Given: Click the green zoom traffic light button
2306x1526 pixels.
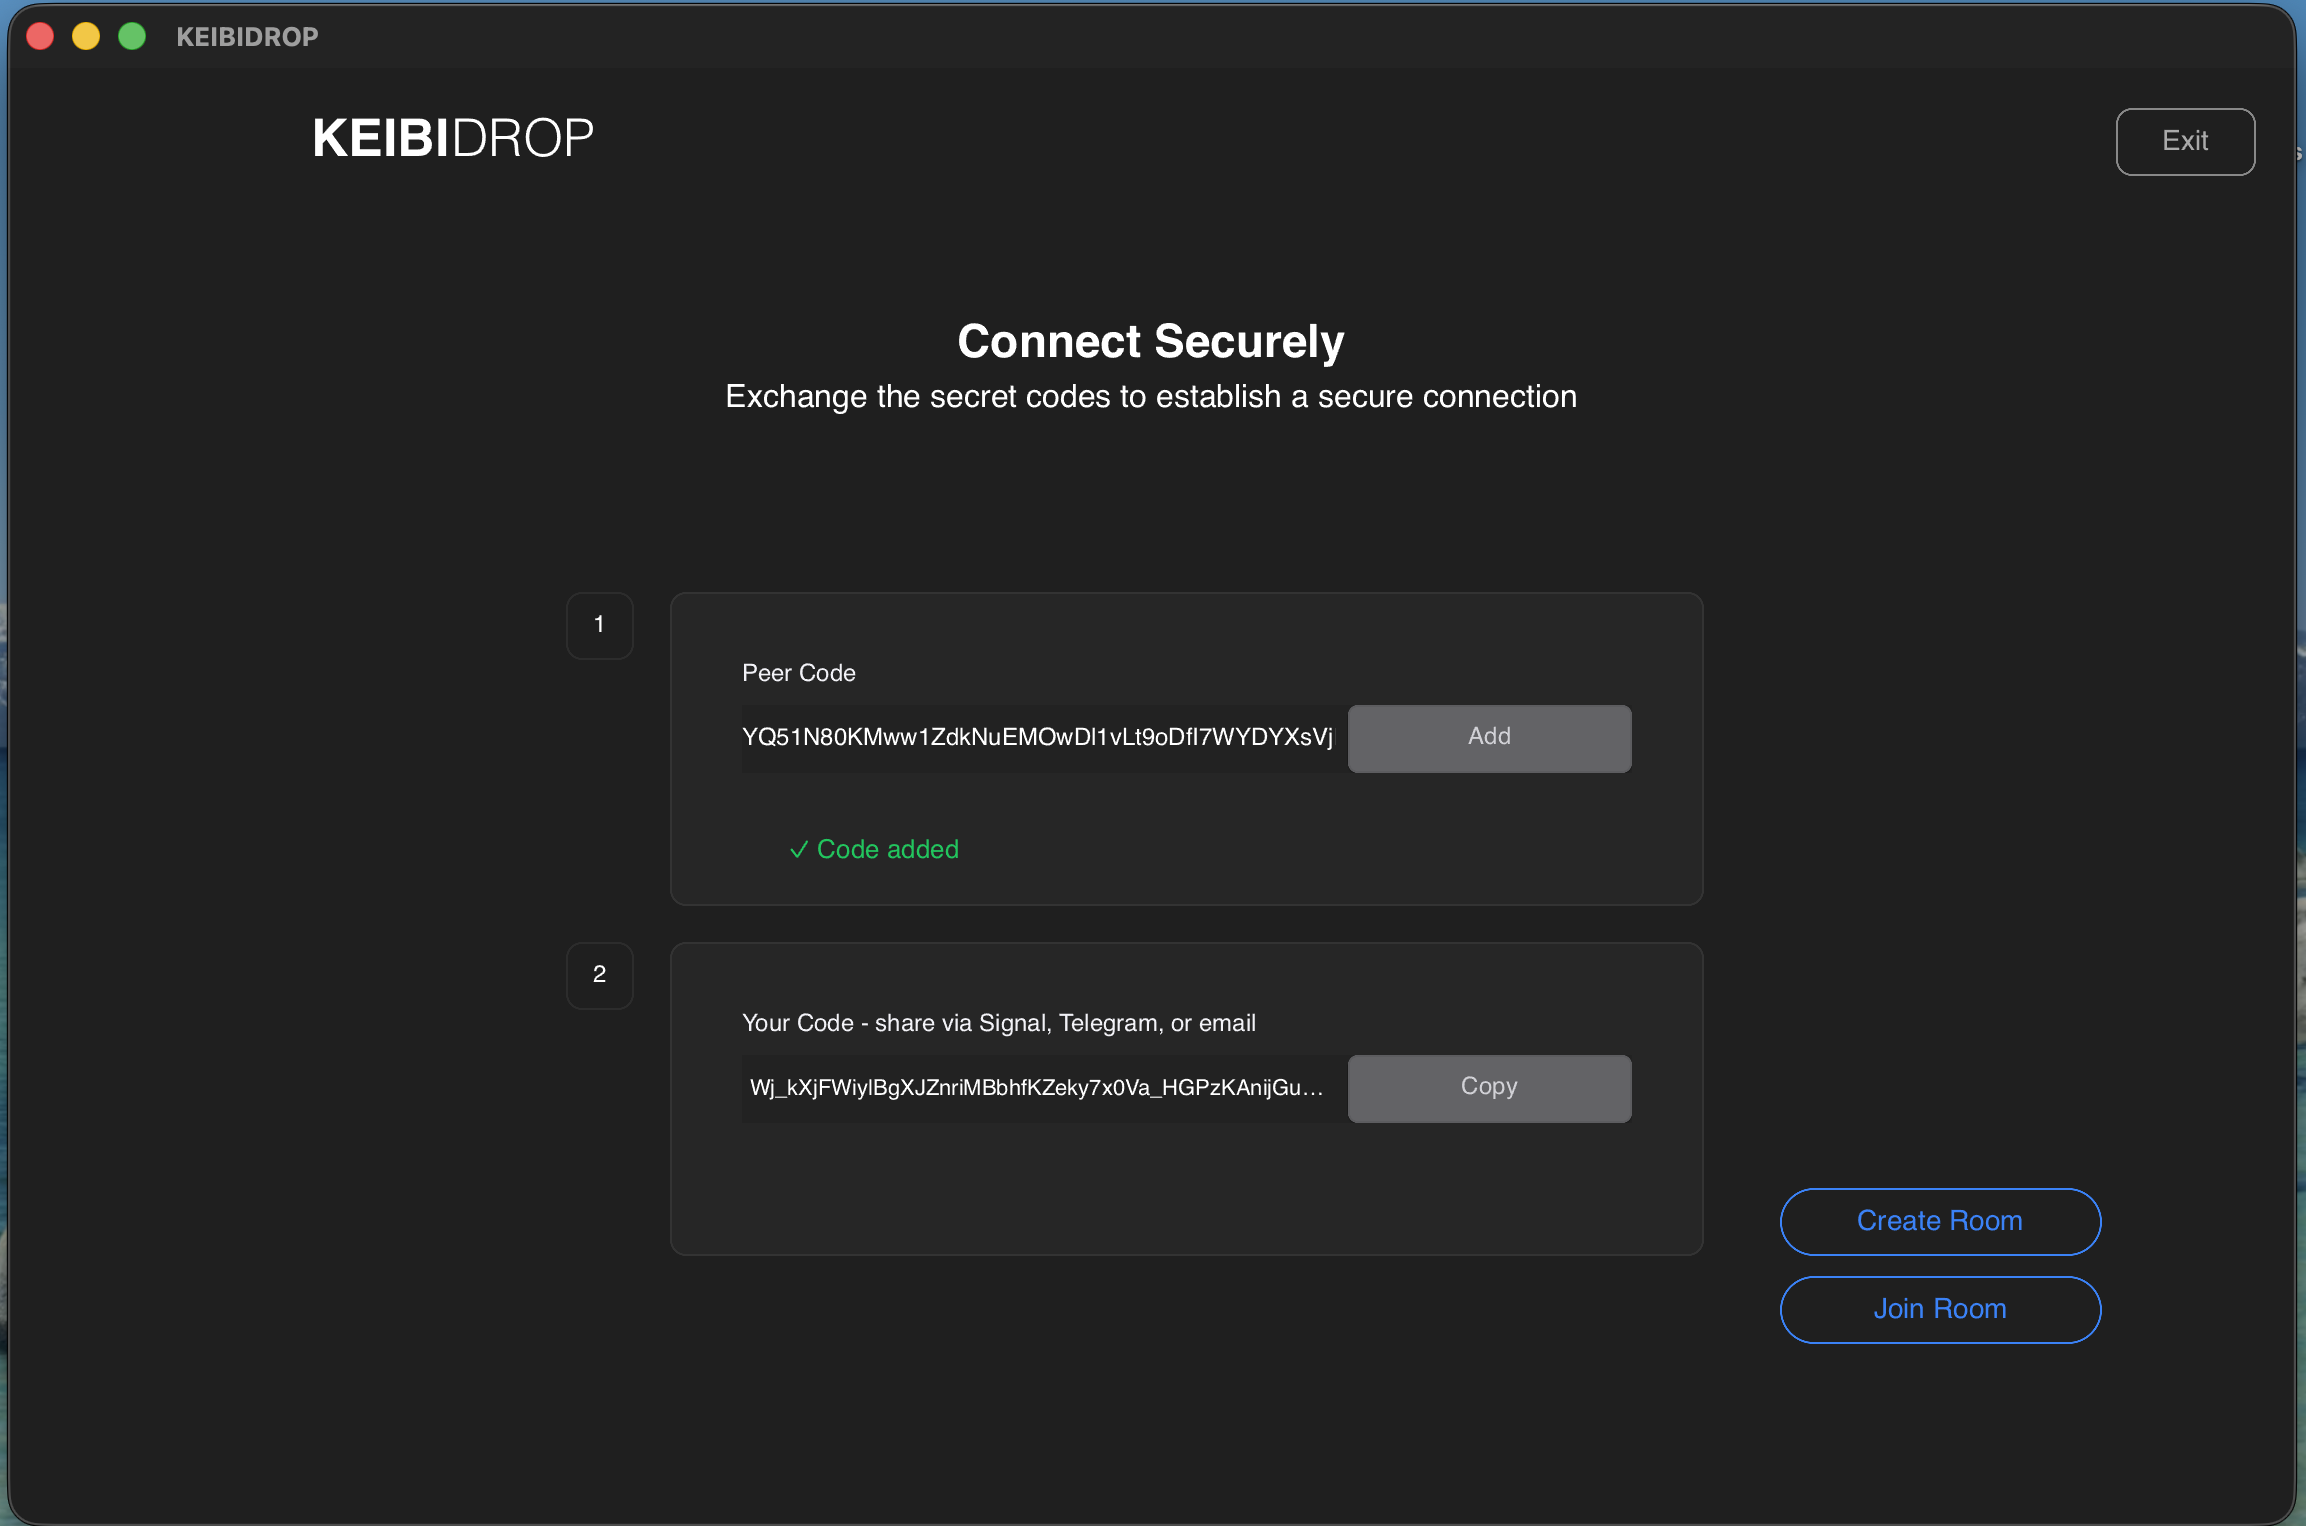Looking at the screenshot, I should click(x=131, y=35).
